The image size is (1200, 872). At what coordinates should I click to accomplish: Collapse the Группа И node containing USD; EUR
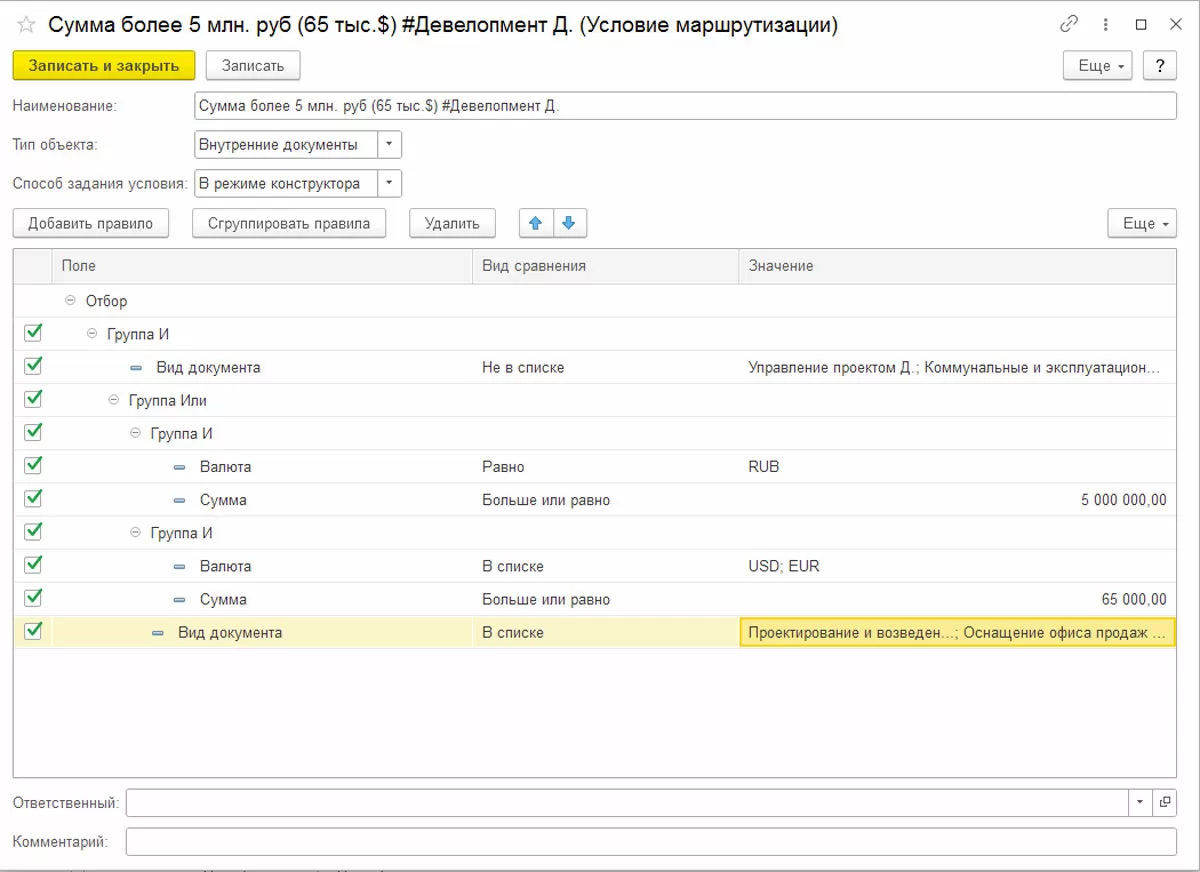136,533
